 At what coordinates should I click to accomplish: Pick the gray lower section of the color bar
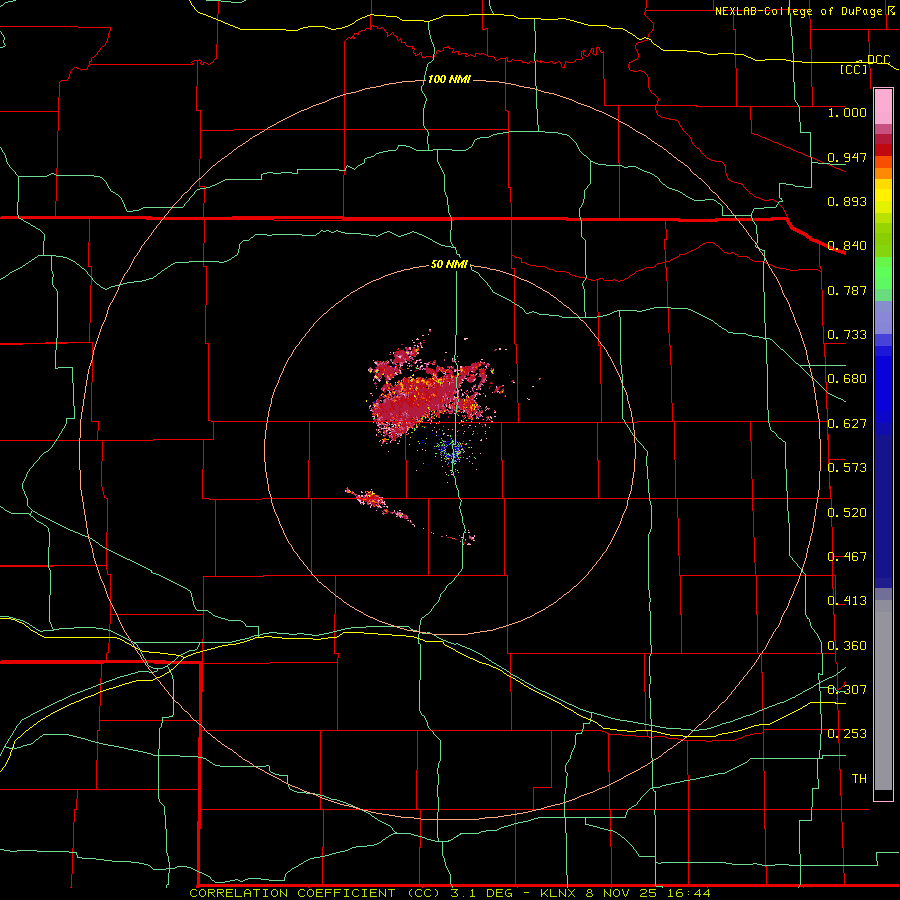click(883, 695)
